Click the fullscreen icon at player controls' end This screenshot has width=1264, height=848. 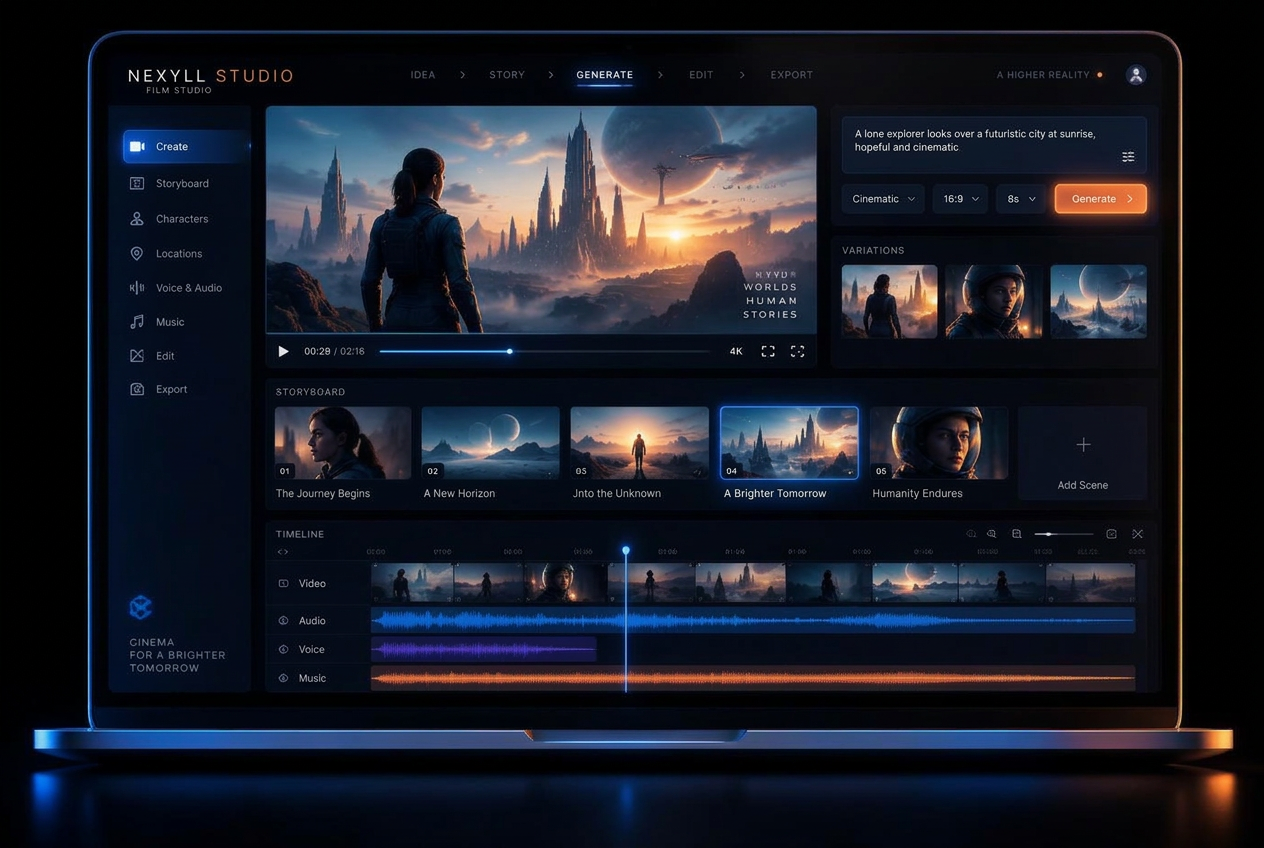[797, 351]
